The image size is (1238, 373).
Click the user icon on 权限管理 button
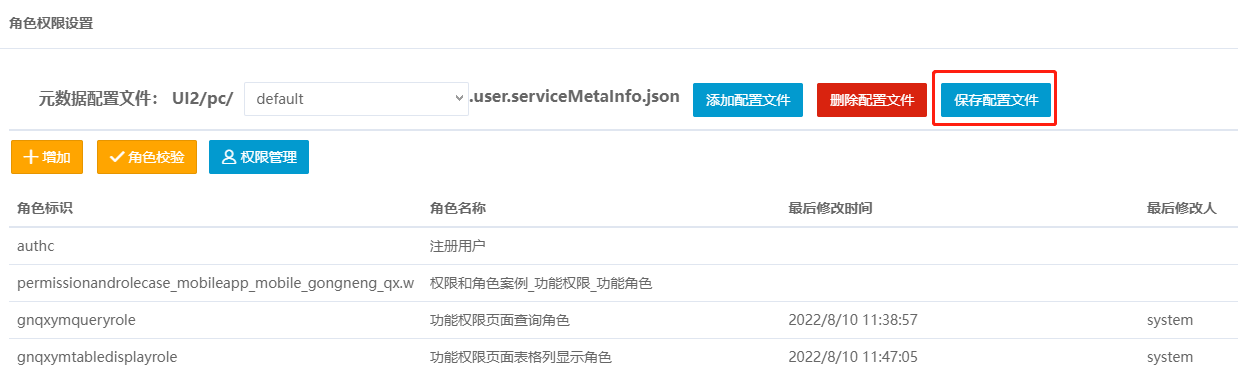(x=229, y=157)
